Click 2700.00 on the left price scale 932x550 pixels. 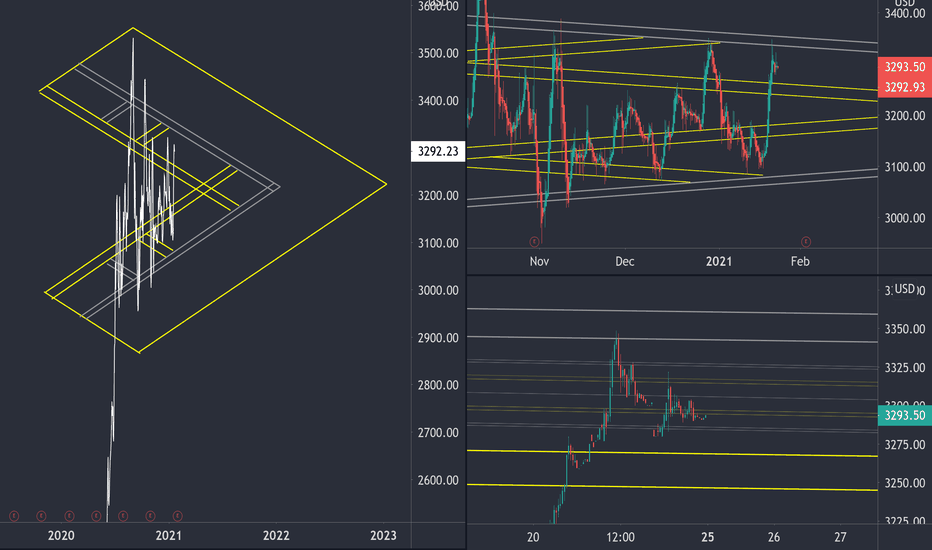tap(438, 433)
